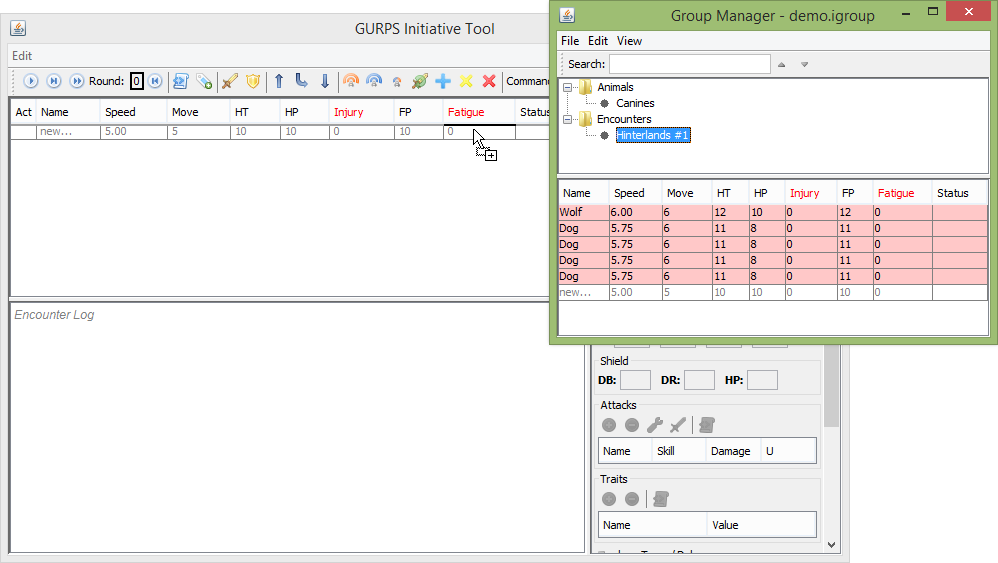Click the Attacks wrench icon

point(655,425)
